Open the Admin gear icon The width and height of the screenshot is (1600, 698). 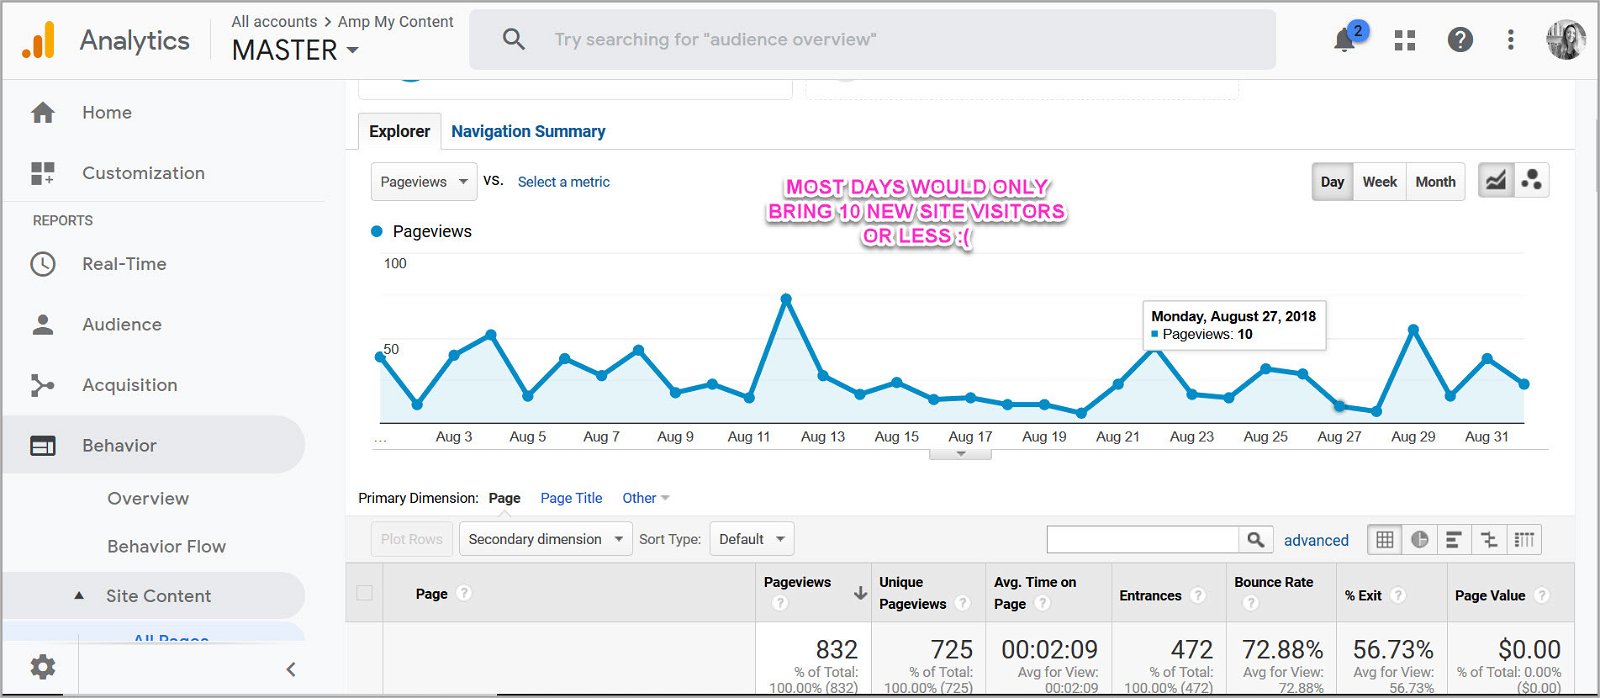click(43, 667)
